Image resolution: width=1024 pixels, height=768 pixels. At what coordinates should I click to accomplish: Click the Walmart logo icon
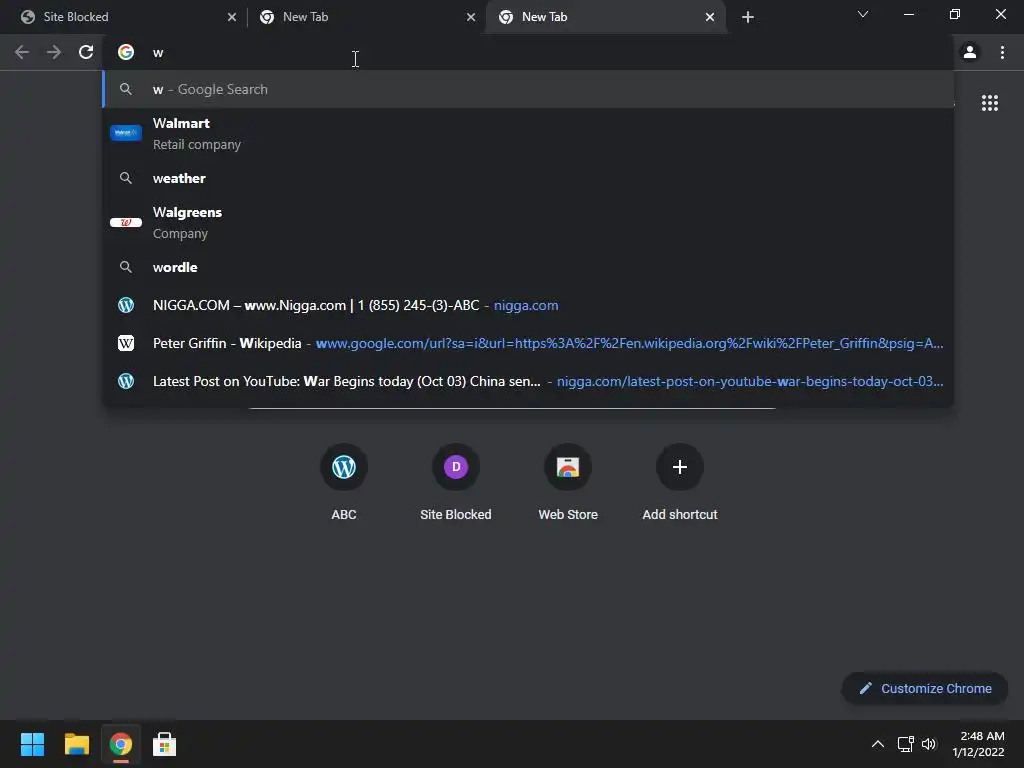tap(126, 133)
